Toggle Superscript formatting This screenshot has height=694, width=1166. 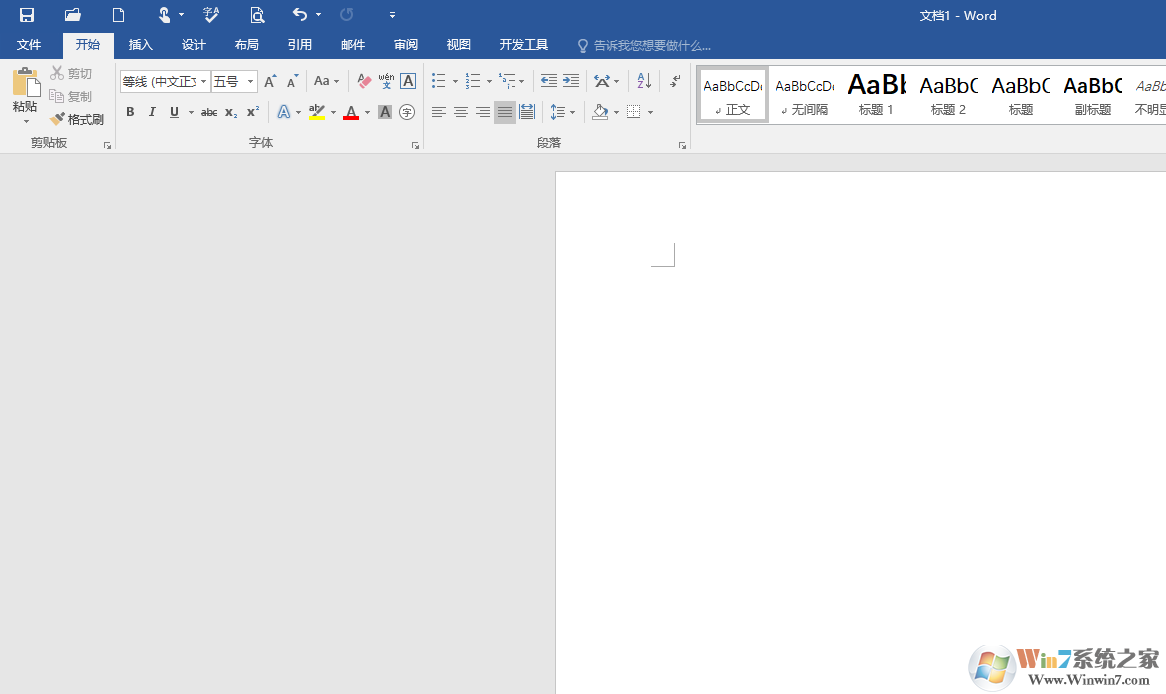coord(253,112)
